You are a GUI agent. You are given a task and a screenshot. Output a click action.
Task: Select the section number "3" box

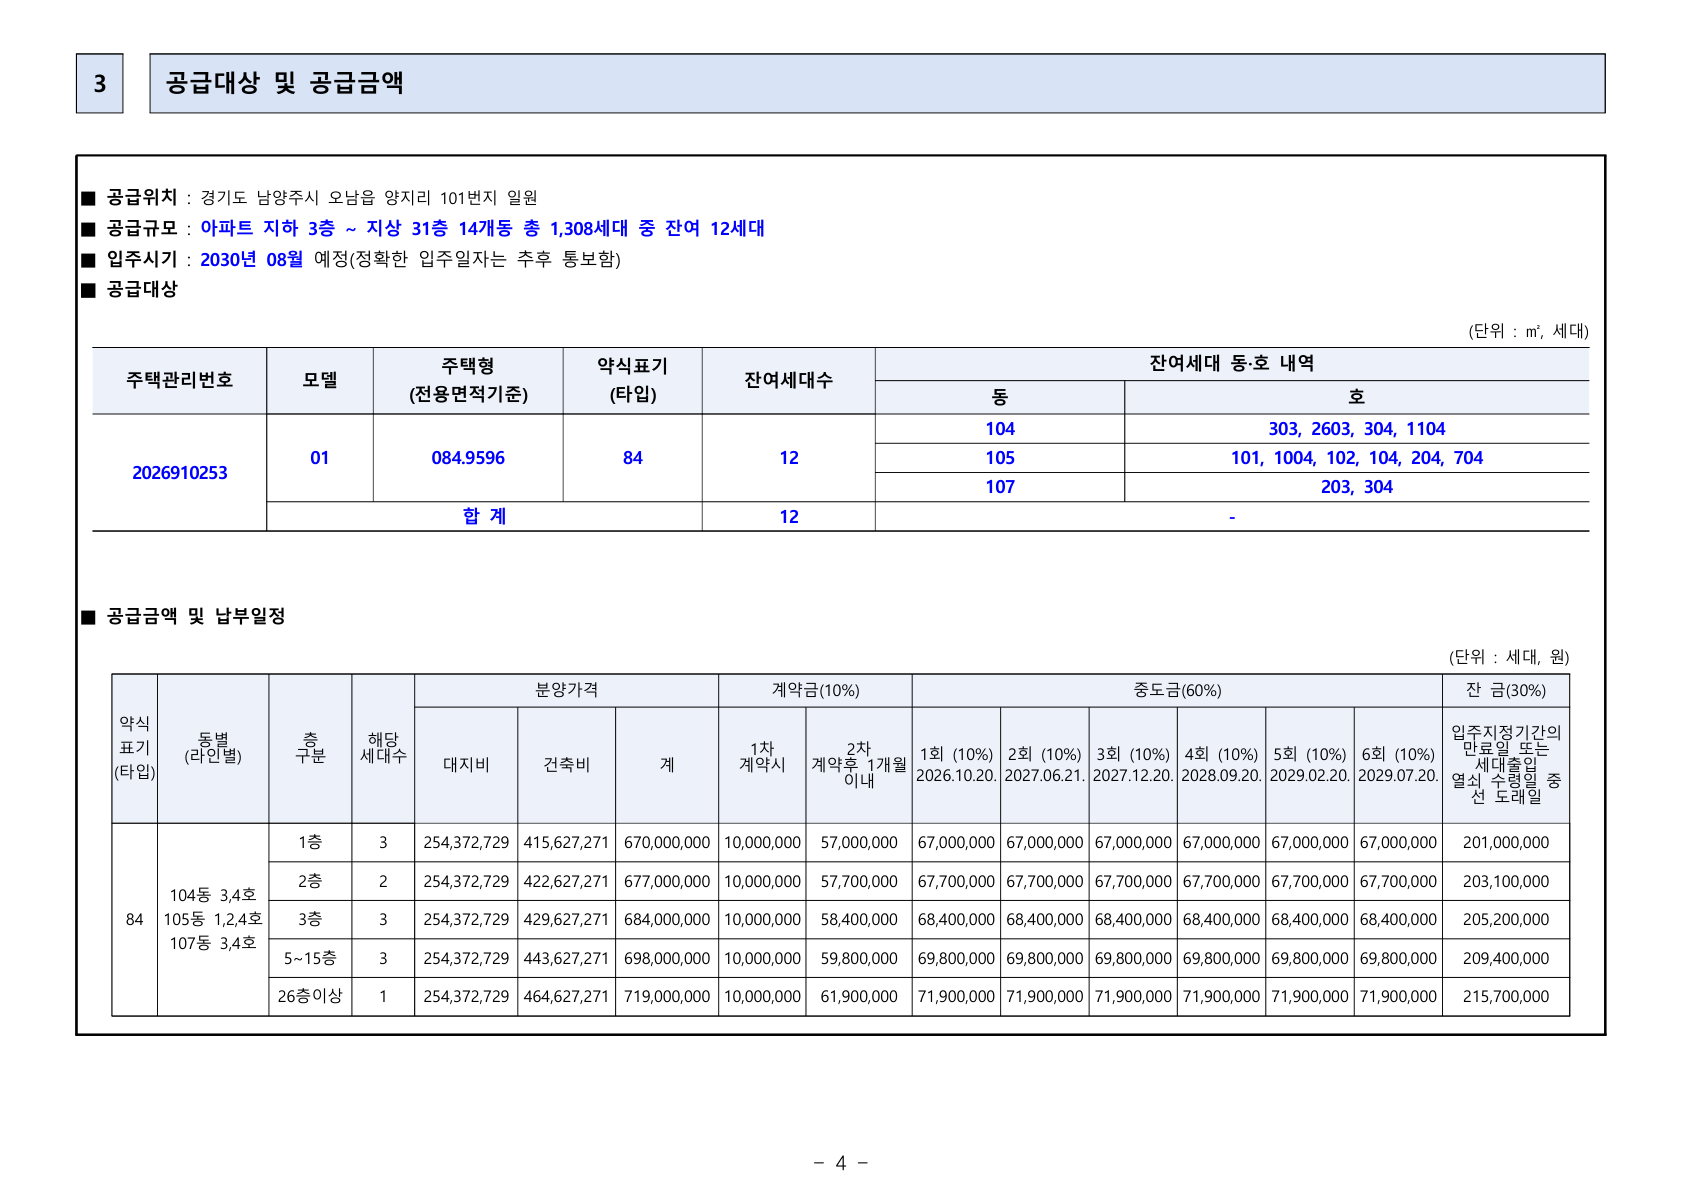(100, 84)
